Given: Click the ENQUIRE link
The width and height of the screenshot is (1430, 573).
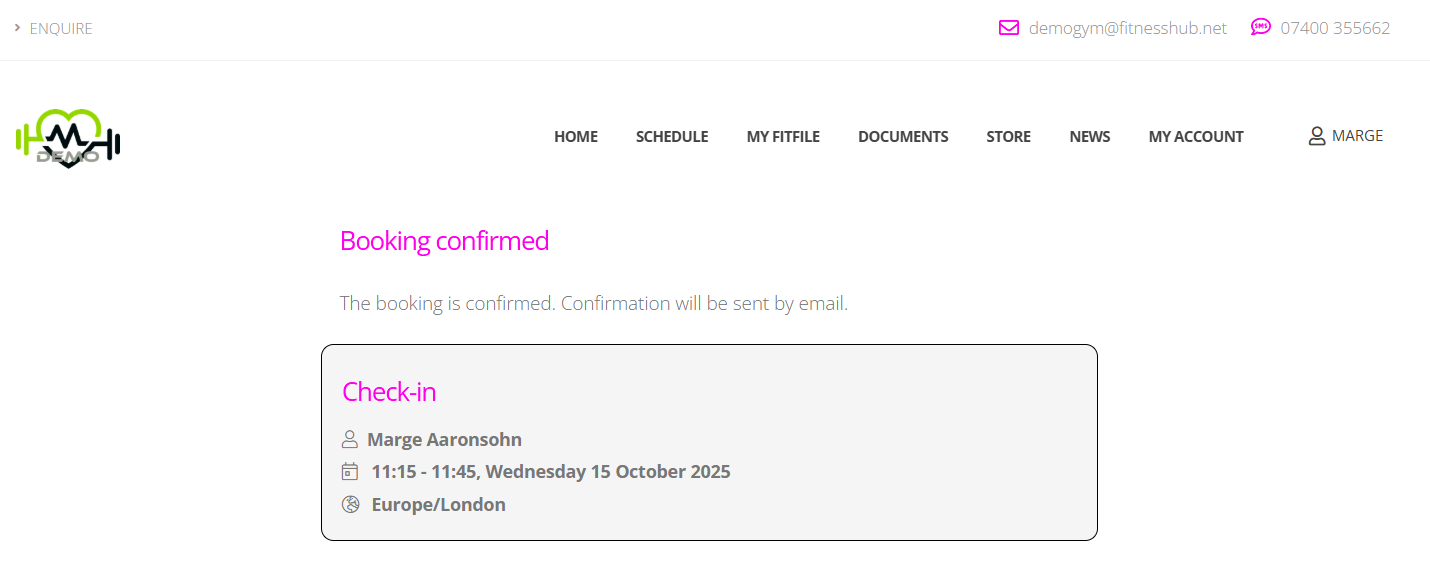Looking at the screenshot, I should click(x=61, y=29).
